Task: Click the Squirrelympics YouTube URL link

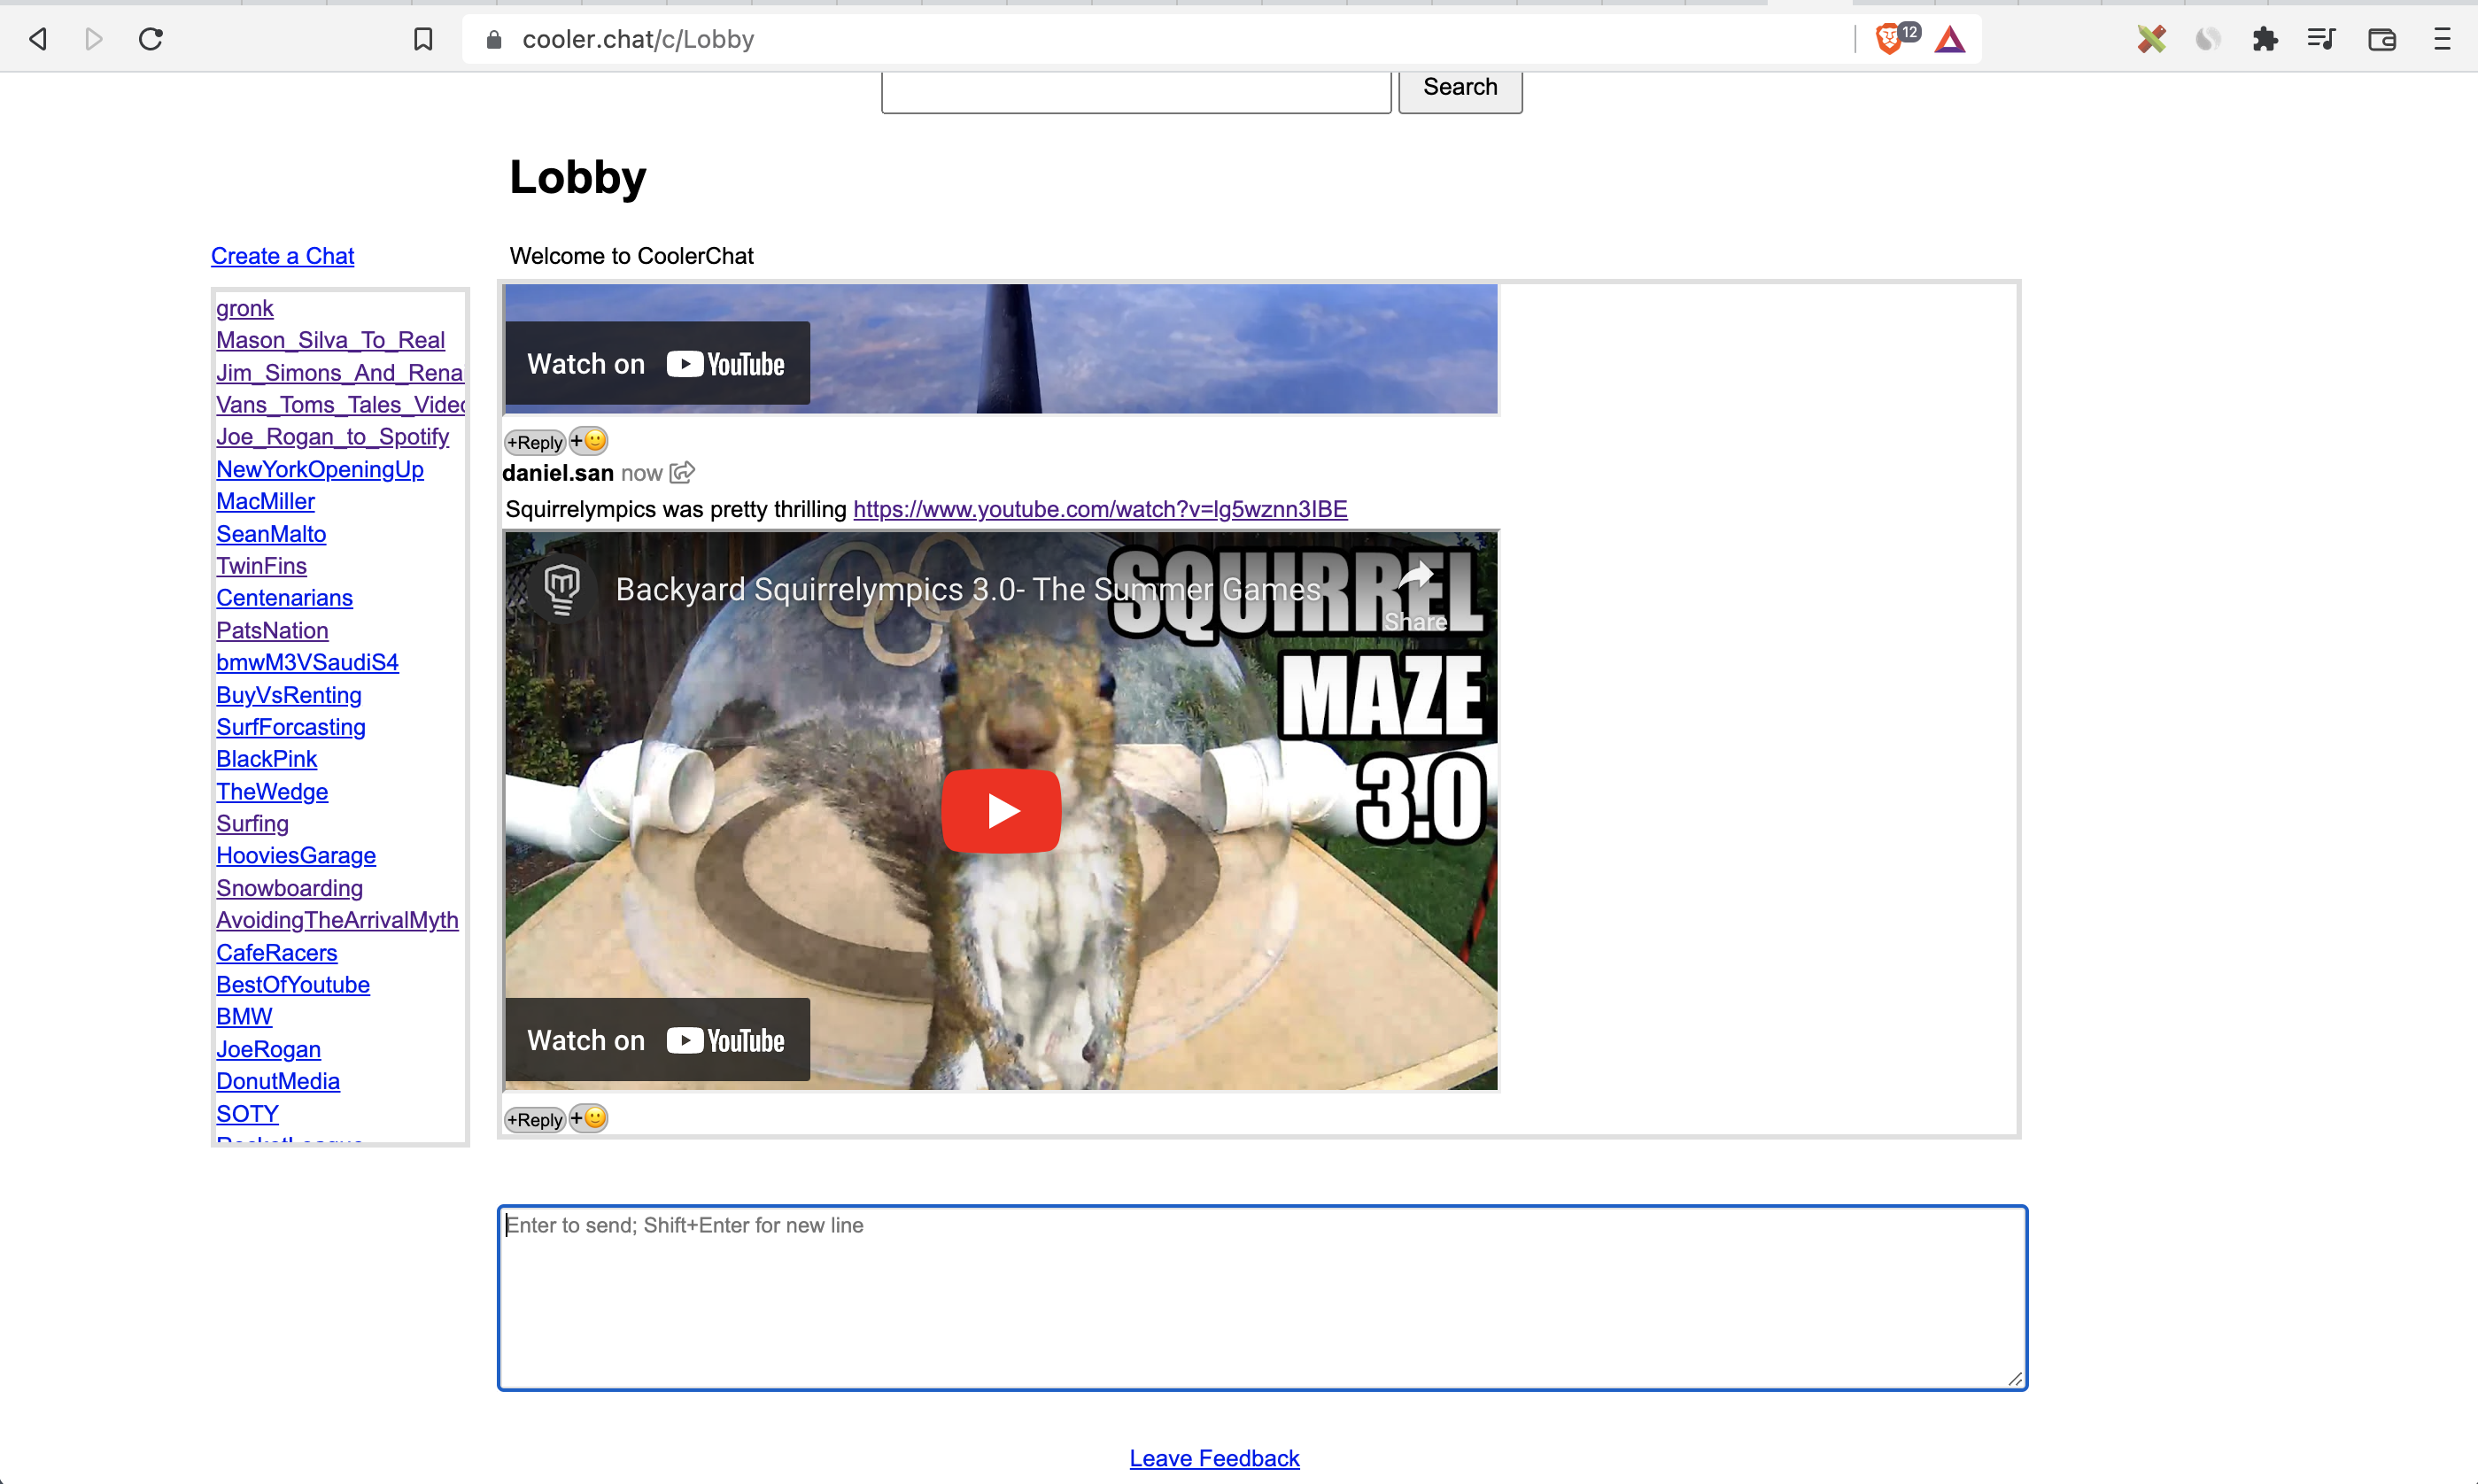Action: (1099, 509)
